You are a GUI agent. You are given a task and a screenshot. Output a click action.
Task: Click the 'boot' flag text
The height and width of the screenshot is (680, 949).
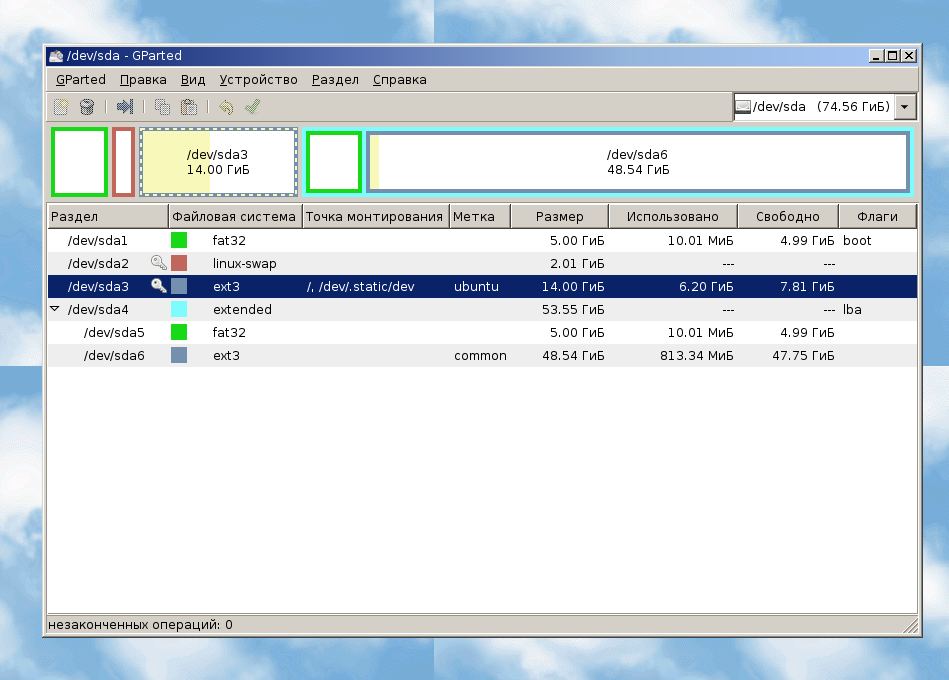pyautogui.click(x=857, y=240)
